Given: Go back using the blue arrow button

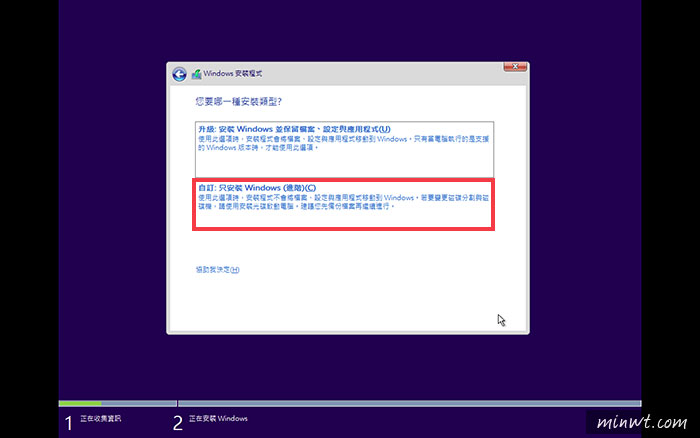Looking at the screenshot, I should (179, 74).
